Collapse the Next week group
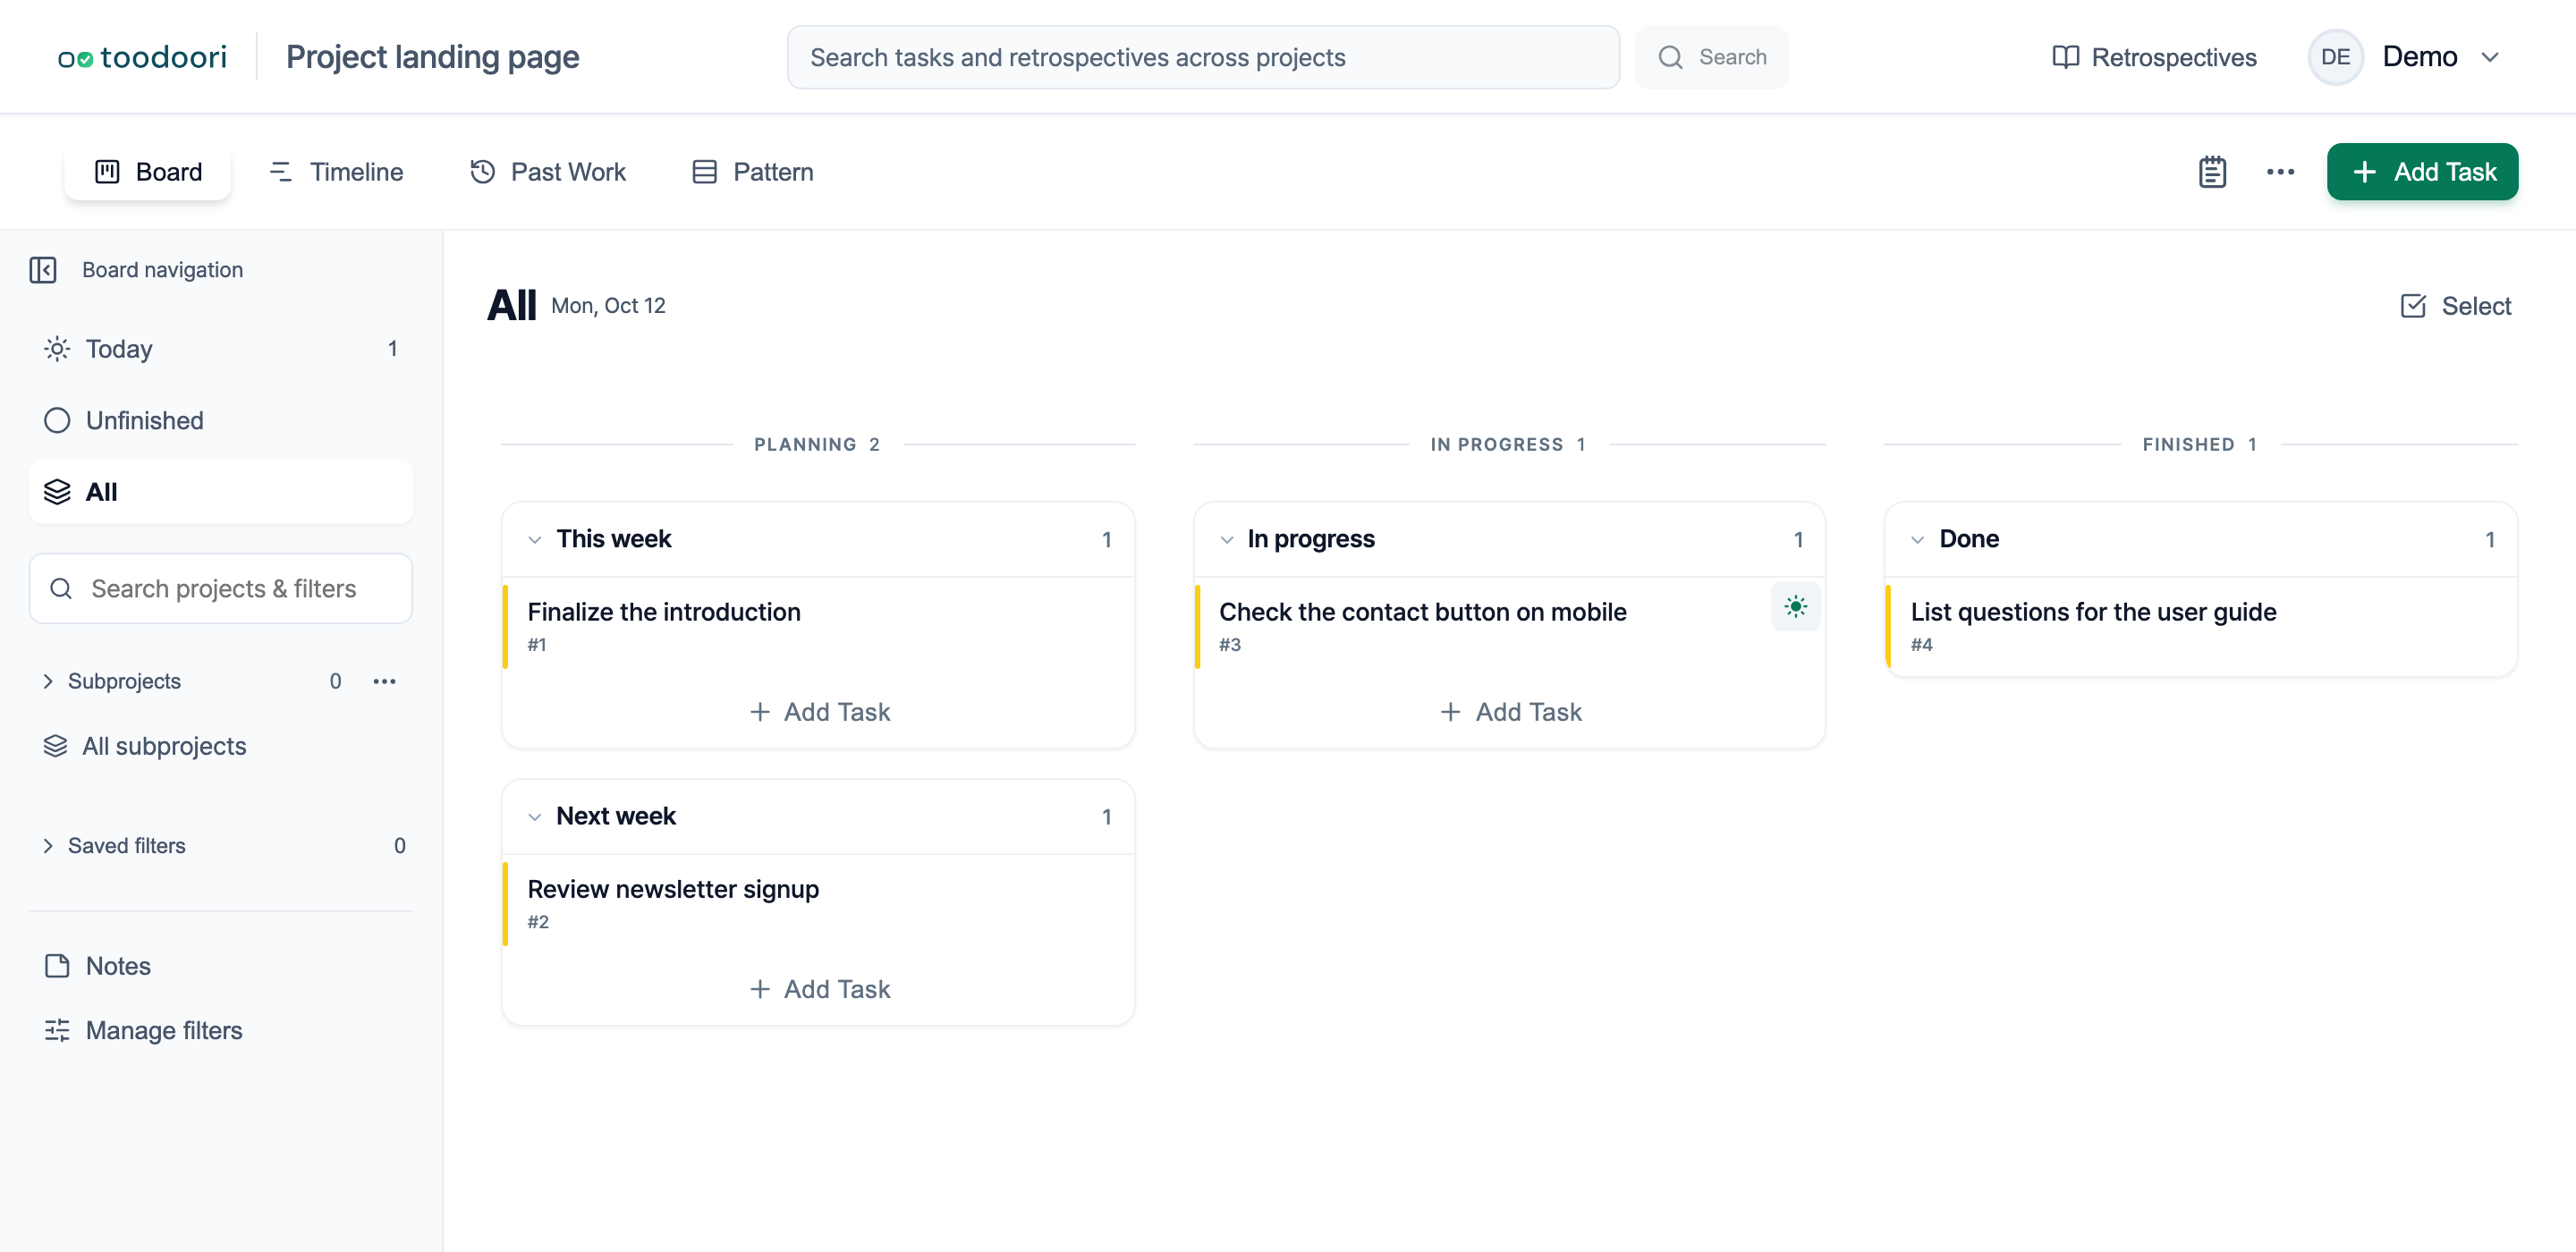2576x1252 pixels. coord(534,817)
